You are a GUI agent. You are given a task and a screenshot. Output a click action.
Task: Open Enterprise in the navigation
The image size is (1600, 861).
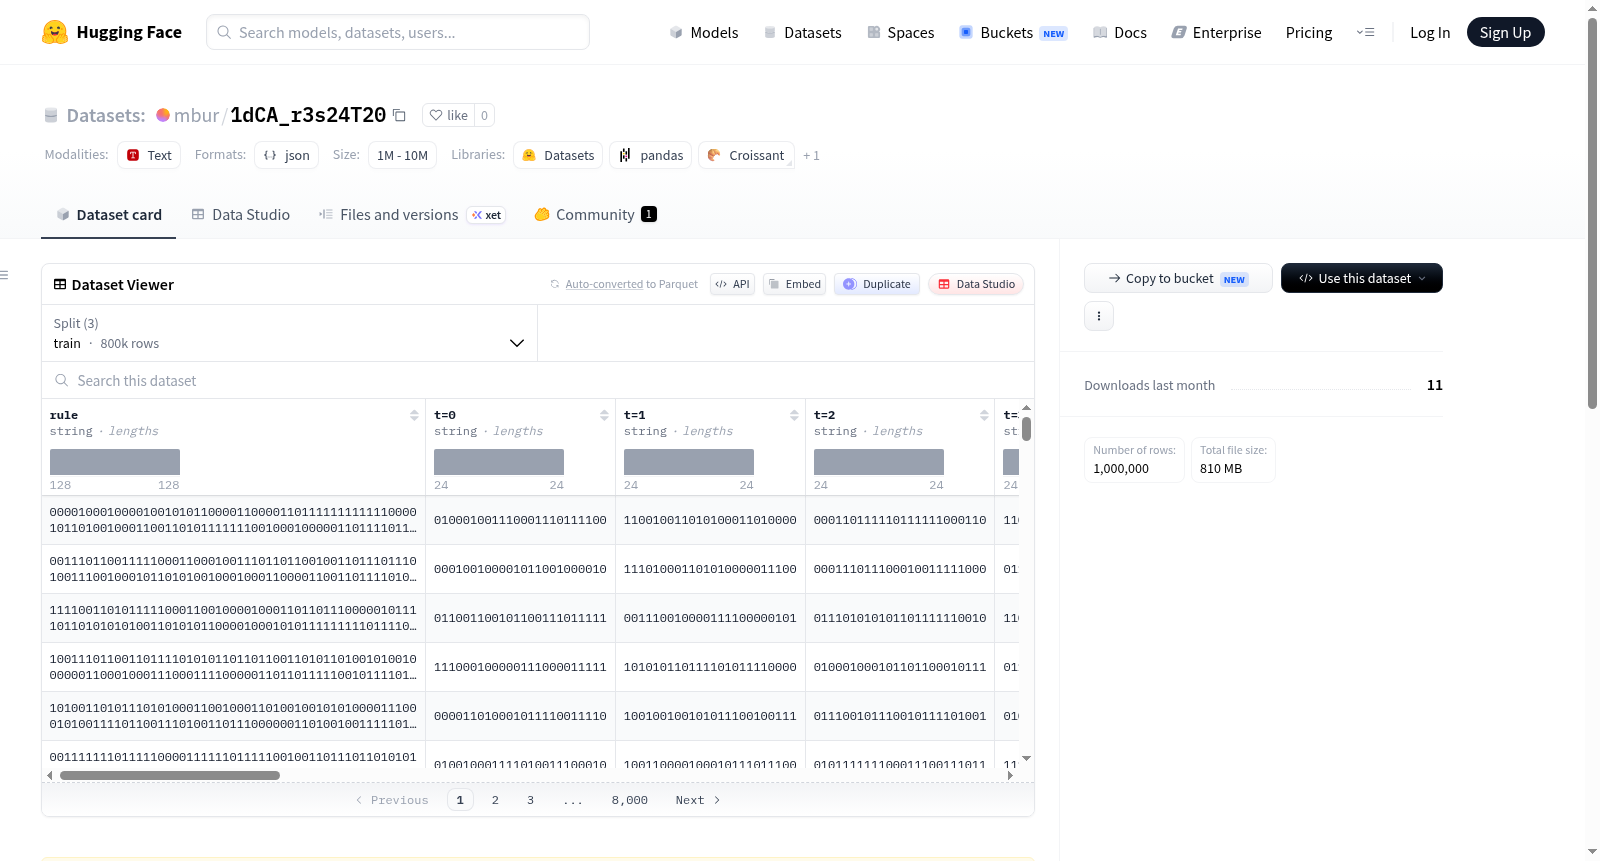click(1216, 32)
